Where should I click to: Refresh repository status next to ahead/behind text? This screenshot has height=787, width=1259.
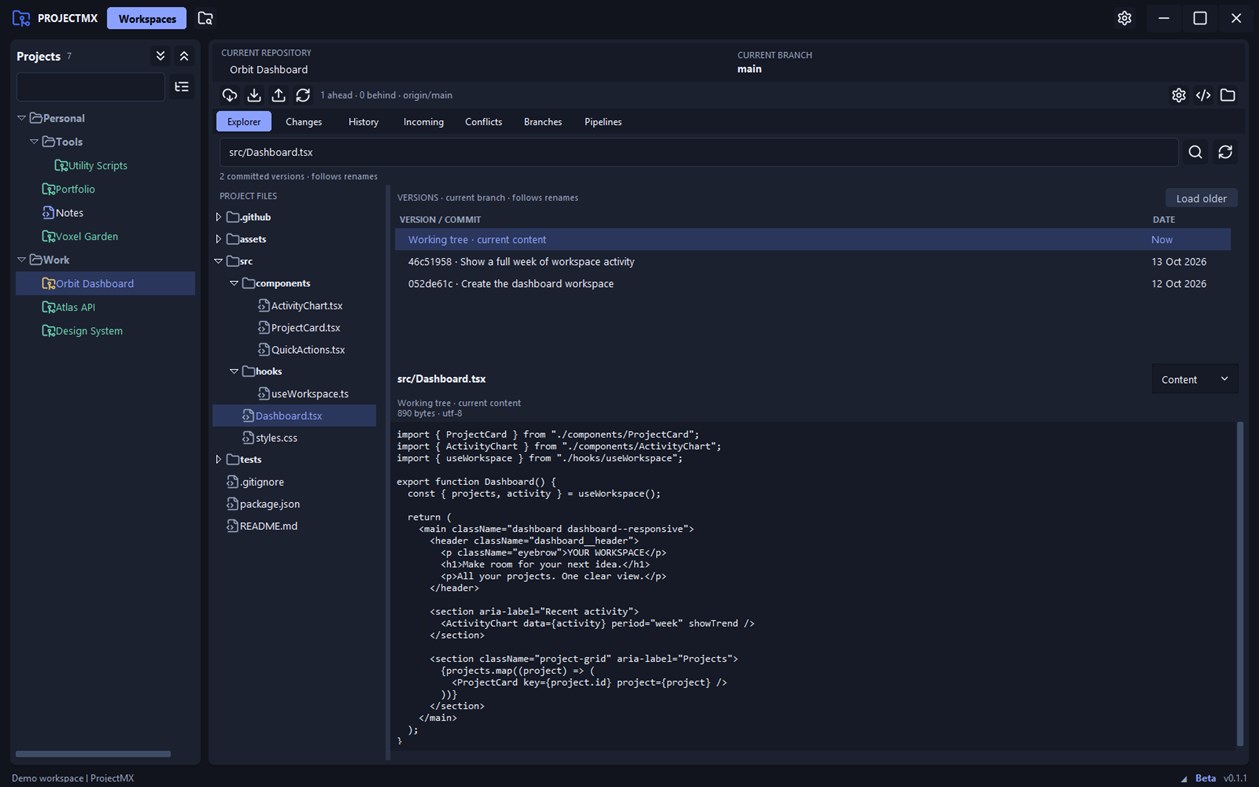pos(303,95)
